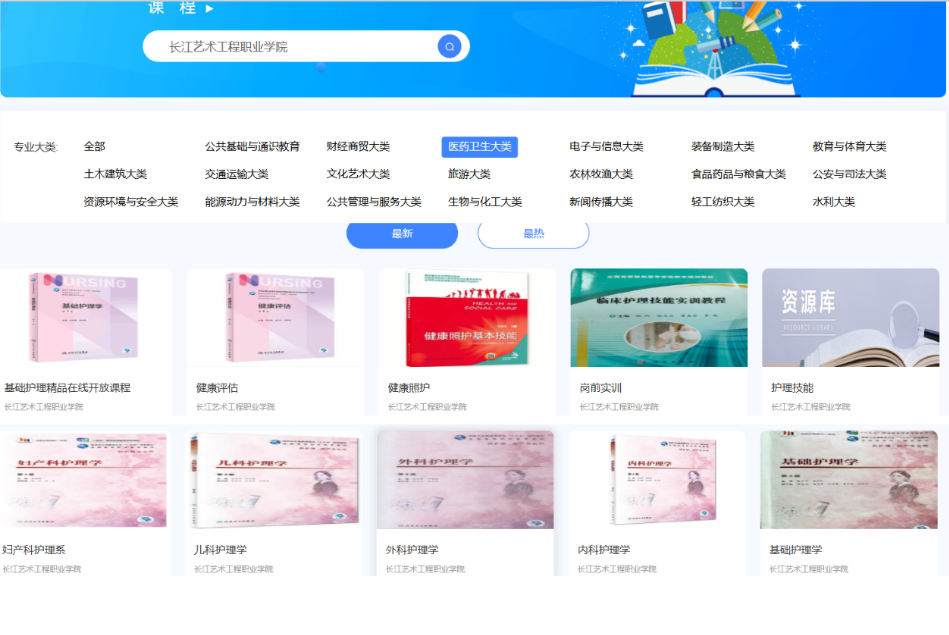The height and width of the screenshot is (635, 949).
Task: Select 交通运输大类 from the categories
Action: coord(237,174)
